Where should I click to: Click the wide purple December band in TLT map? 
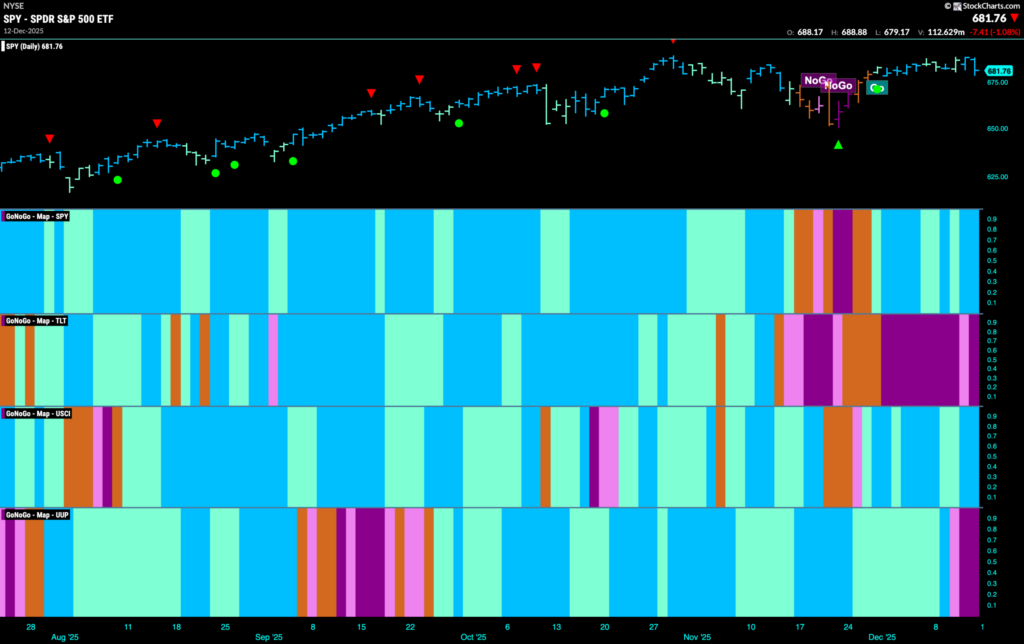tap(920, 360)
